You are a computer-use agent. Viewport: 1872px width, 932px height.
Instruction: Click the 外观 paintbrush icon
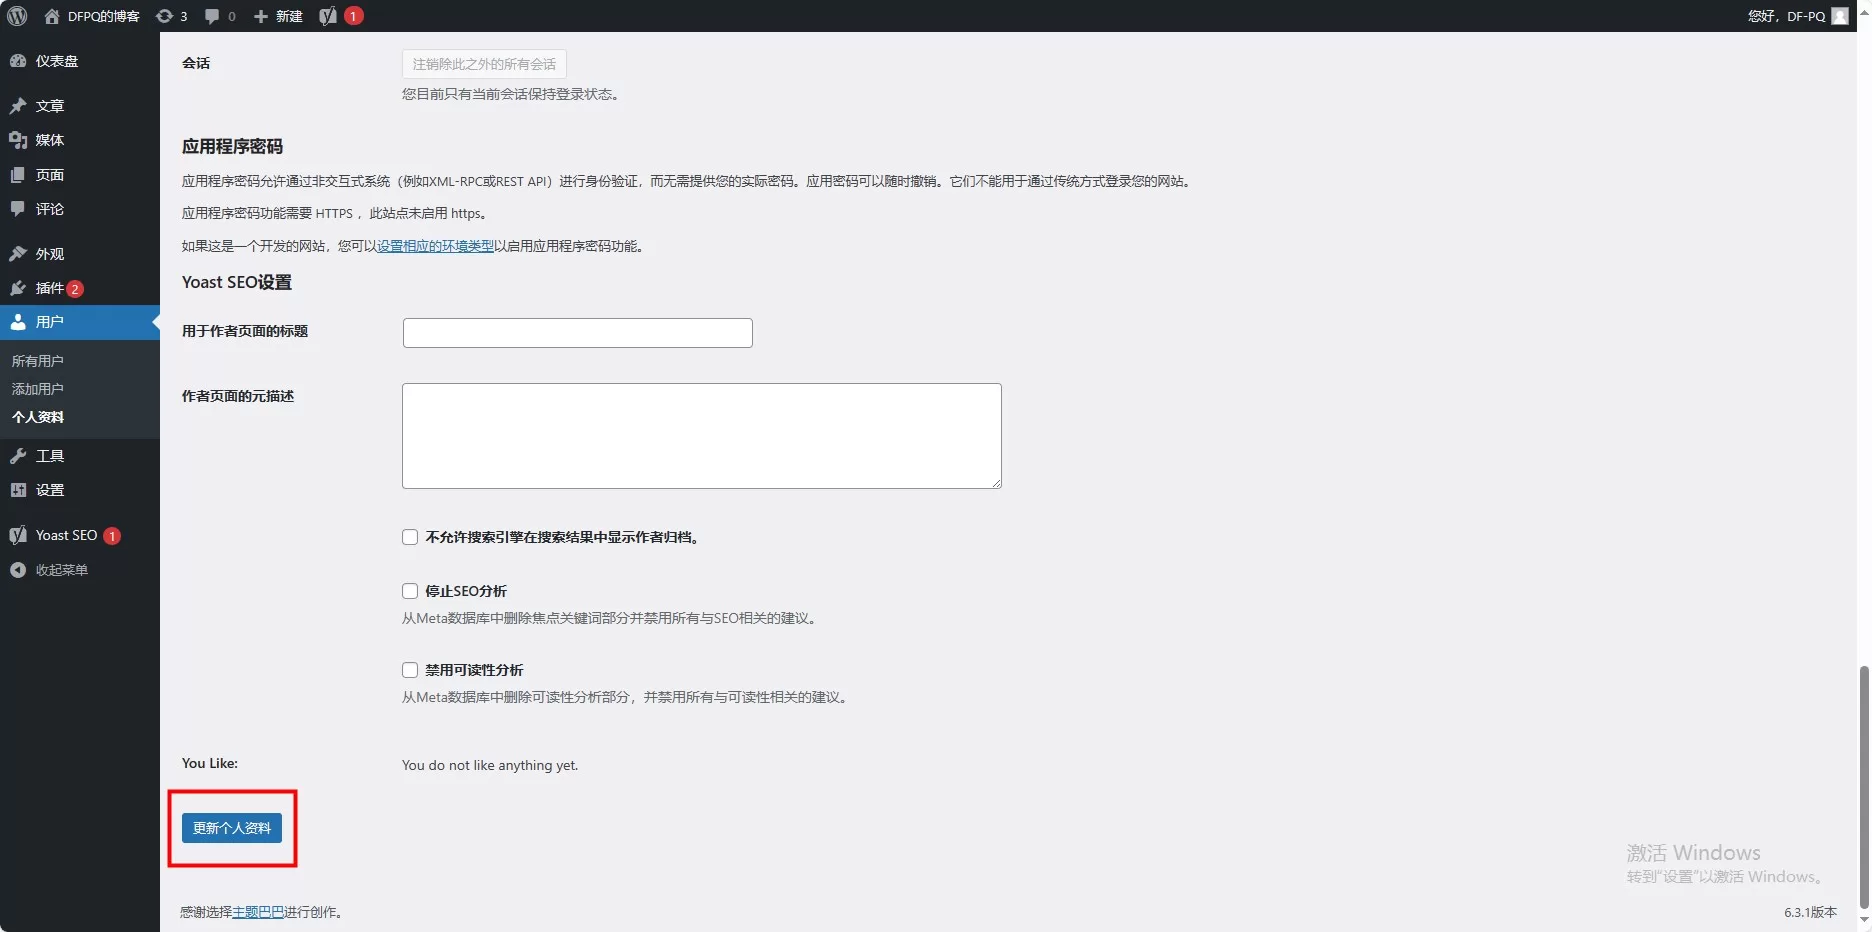coord(18,254)
